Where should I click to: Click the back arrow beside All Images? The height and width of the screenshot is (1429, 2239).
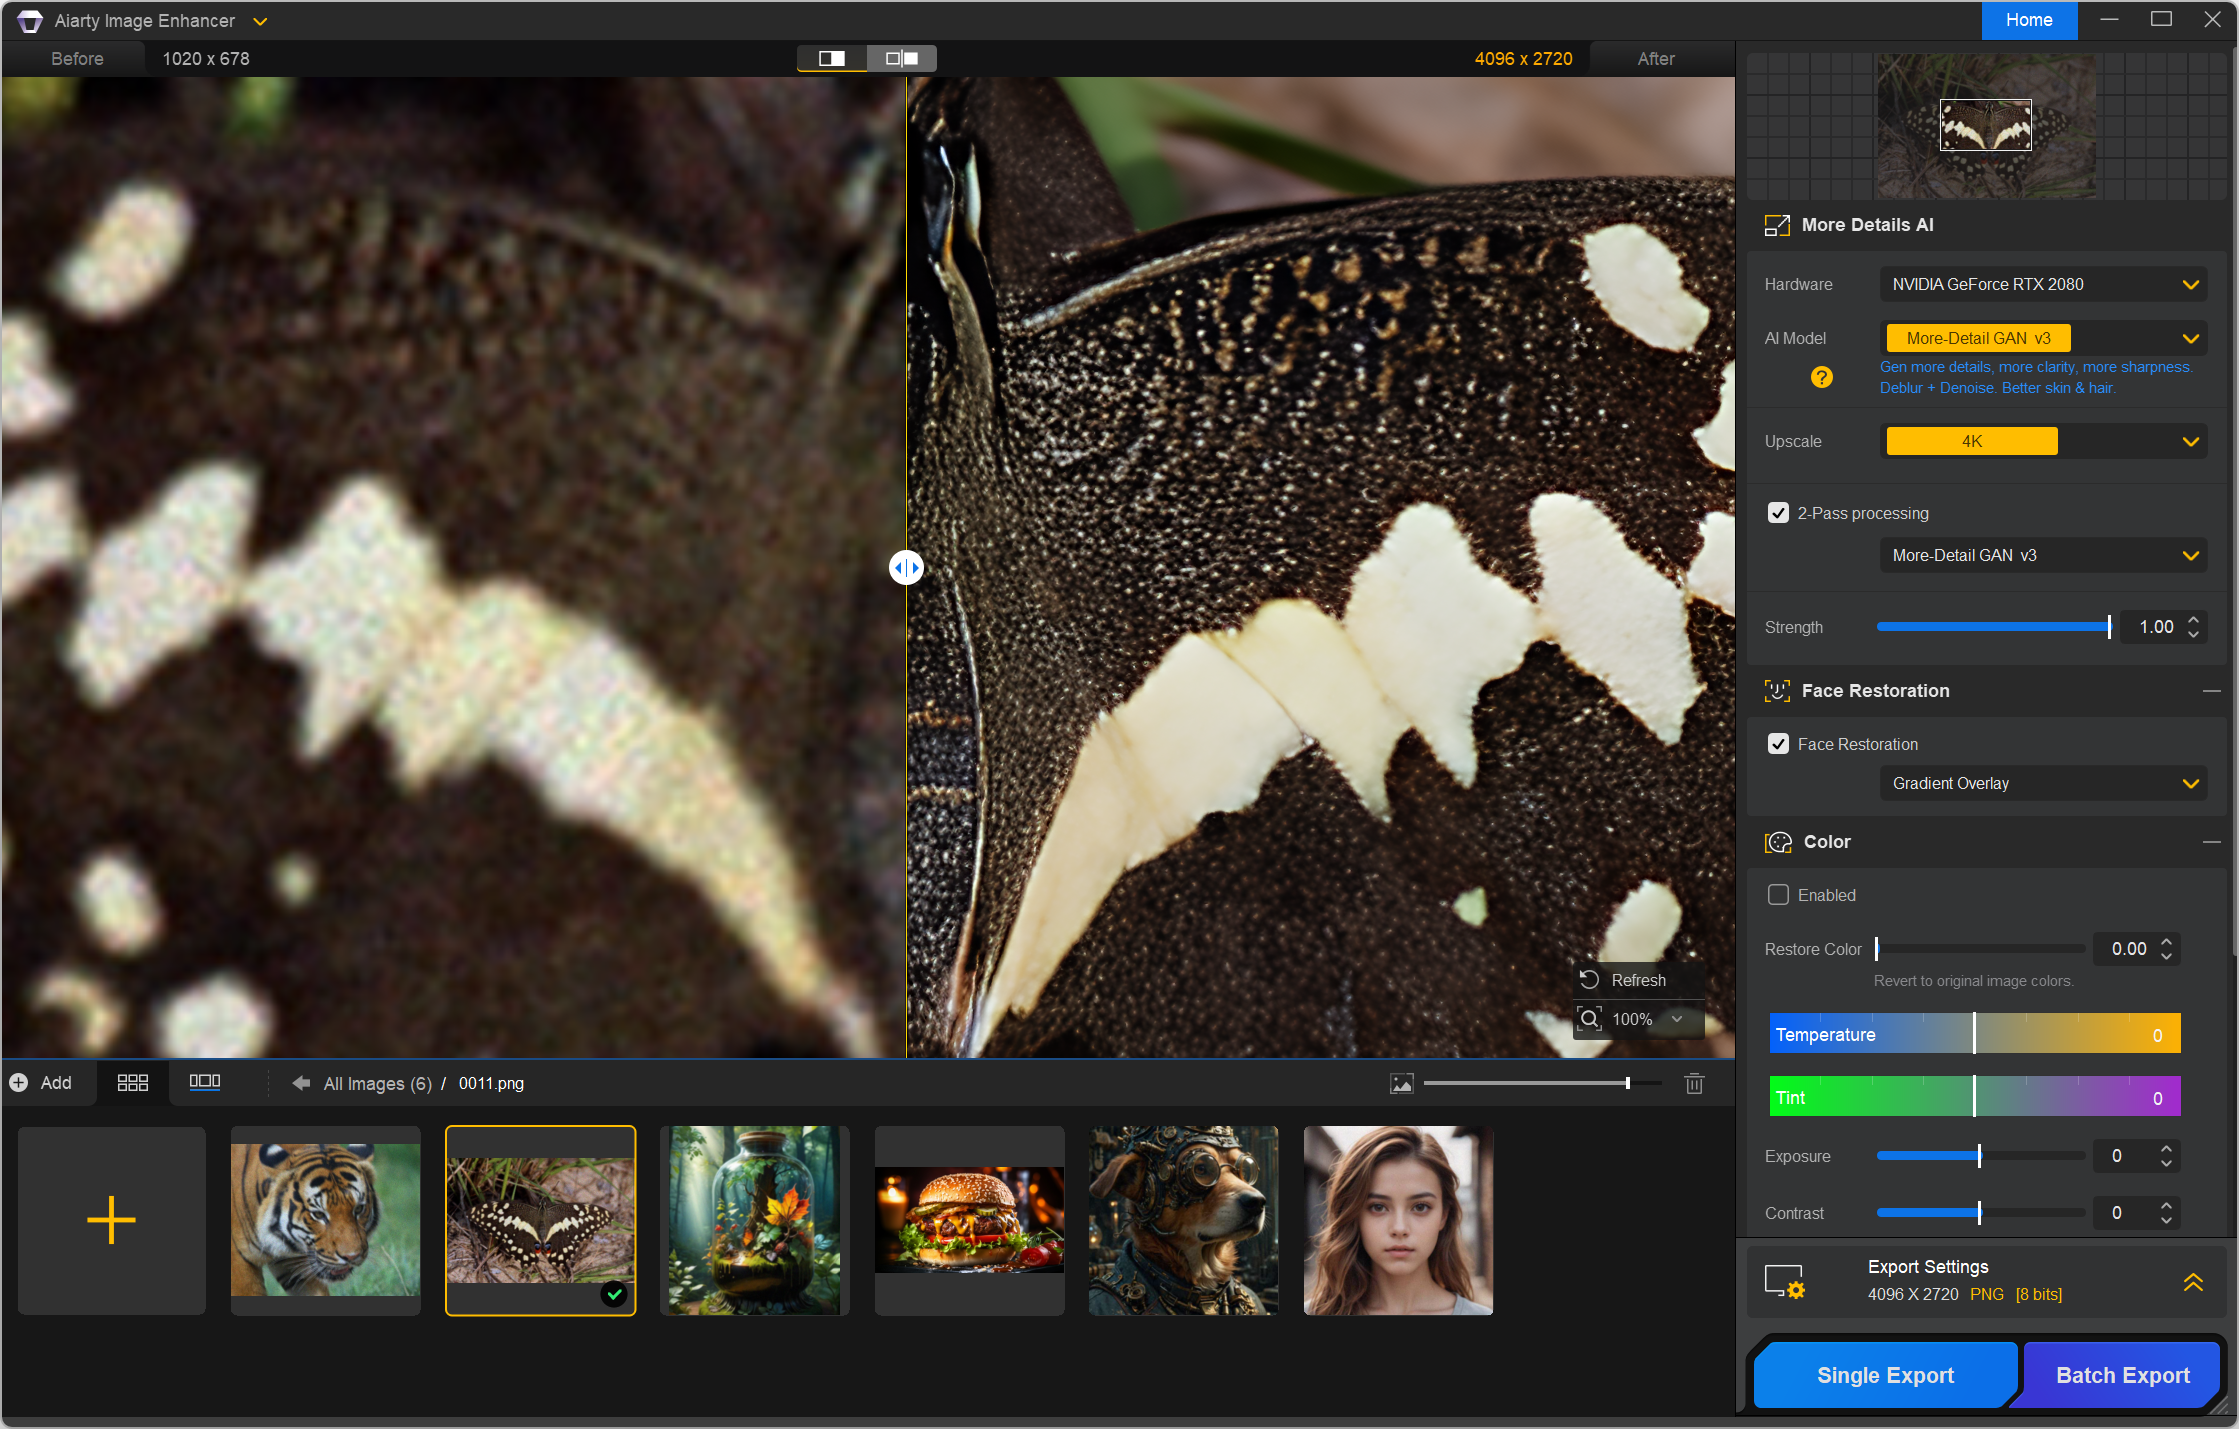point(300,1083)
